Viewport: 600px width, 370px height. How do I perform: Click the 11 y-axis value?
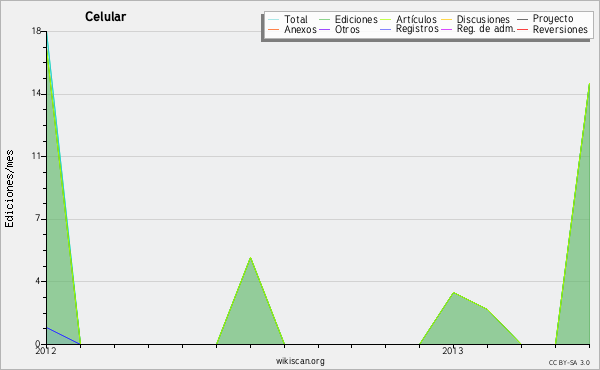[36, 156]
